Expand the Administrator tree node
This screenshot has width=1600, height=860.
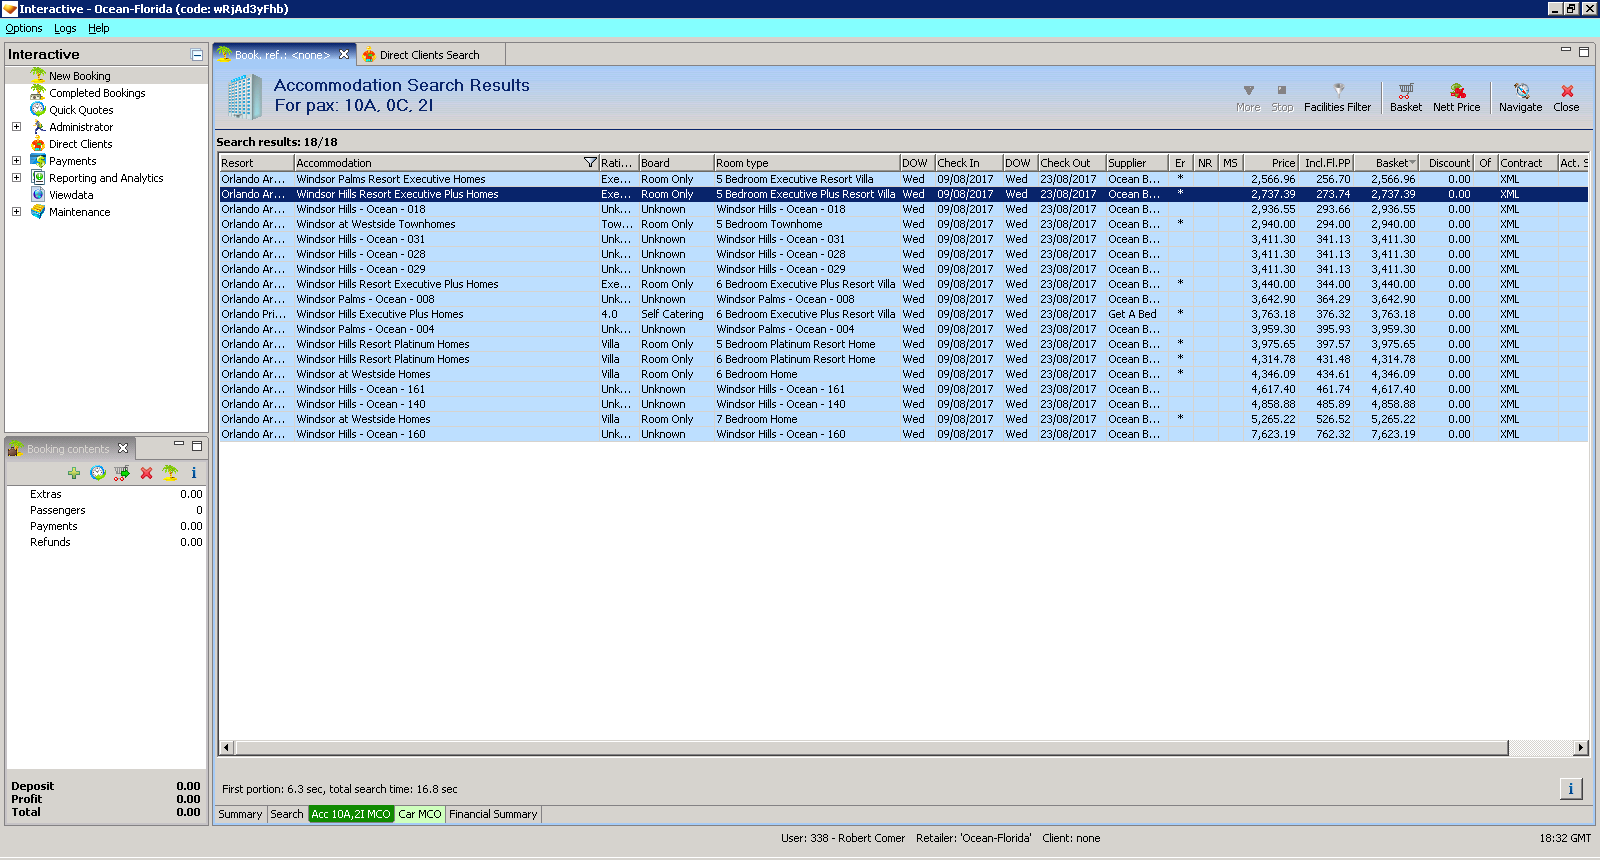(16, 127)
